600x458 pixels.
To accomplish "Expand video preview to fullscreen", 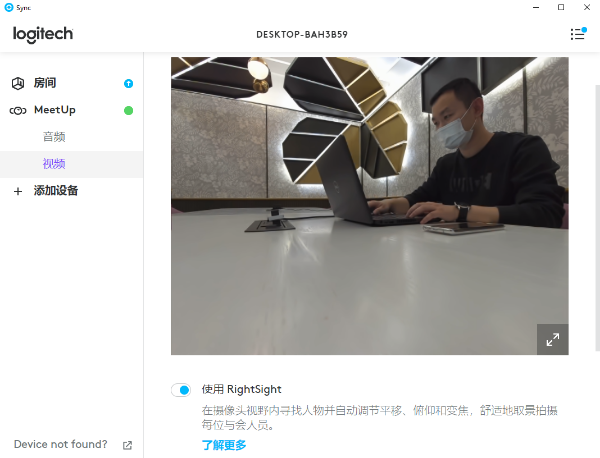I will (x=553, y=339).
